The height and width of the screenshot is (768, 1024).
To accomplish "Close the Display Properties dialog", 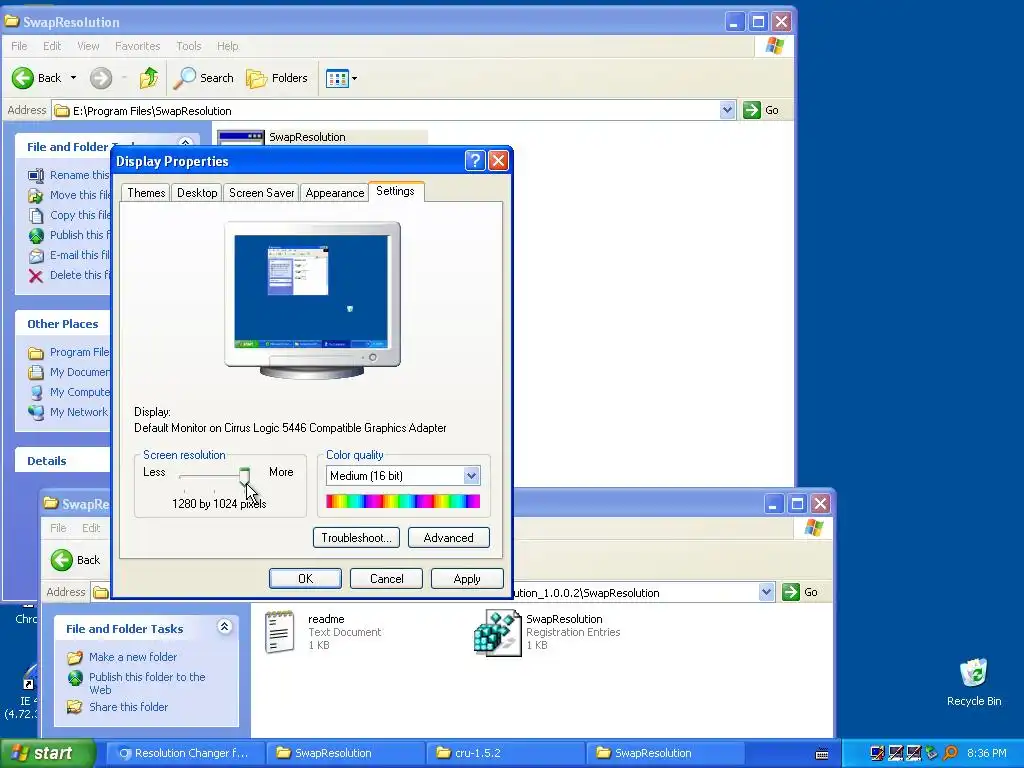I will [x=498, y=161].
